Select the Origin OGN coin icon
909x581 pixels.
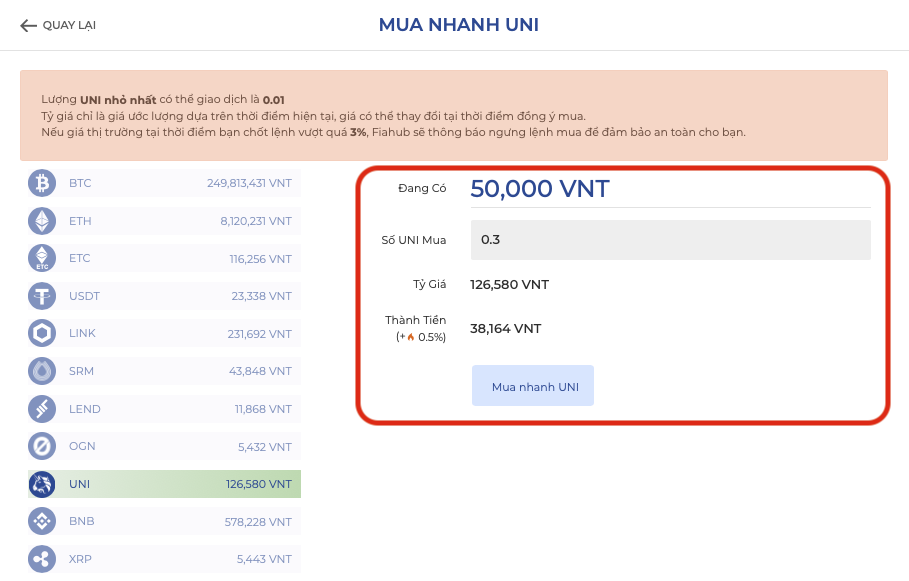pos(42,446)
